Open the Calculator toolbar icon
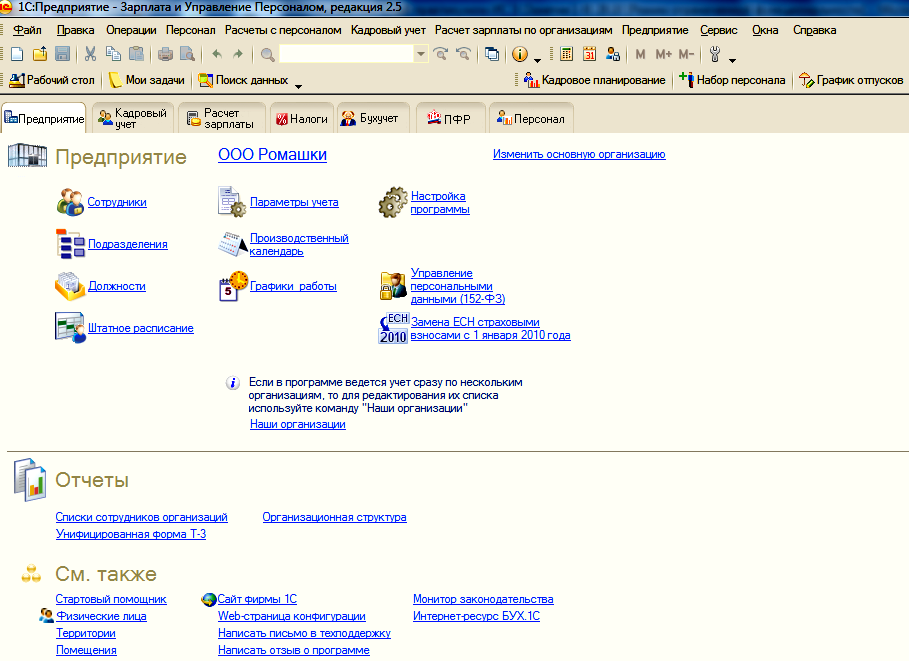This screenshot has width=909, height=661. click(566, 54)
